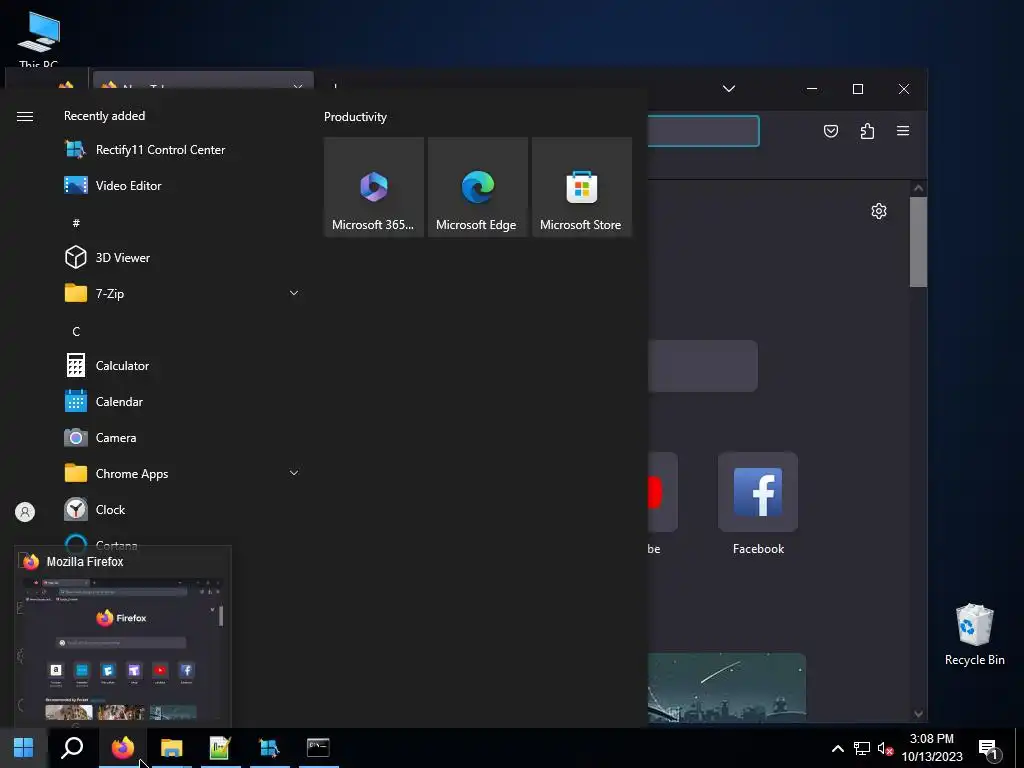The width and height of the screenshot is (1024, 768).
Task: Open the notification center icon
Action: coord(989,749)
